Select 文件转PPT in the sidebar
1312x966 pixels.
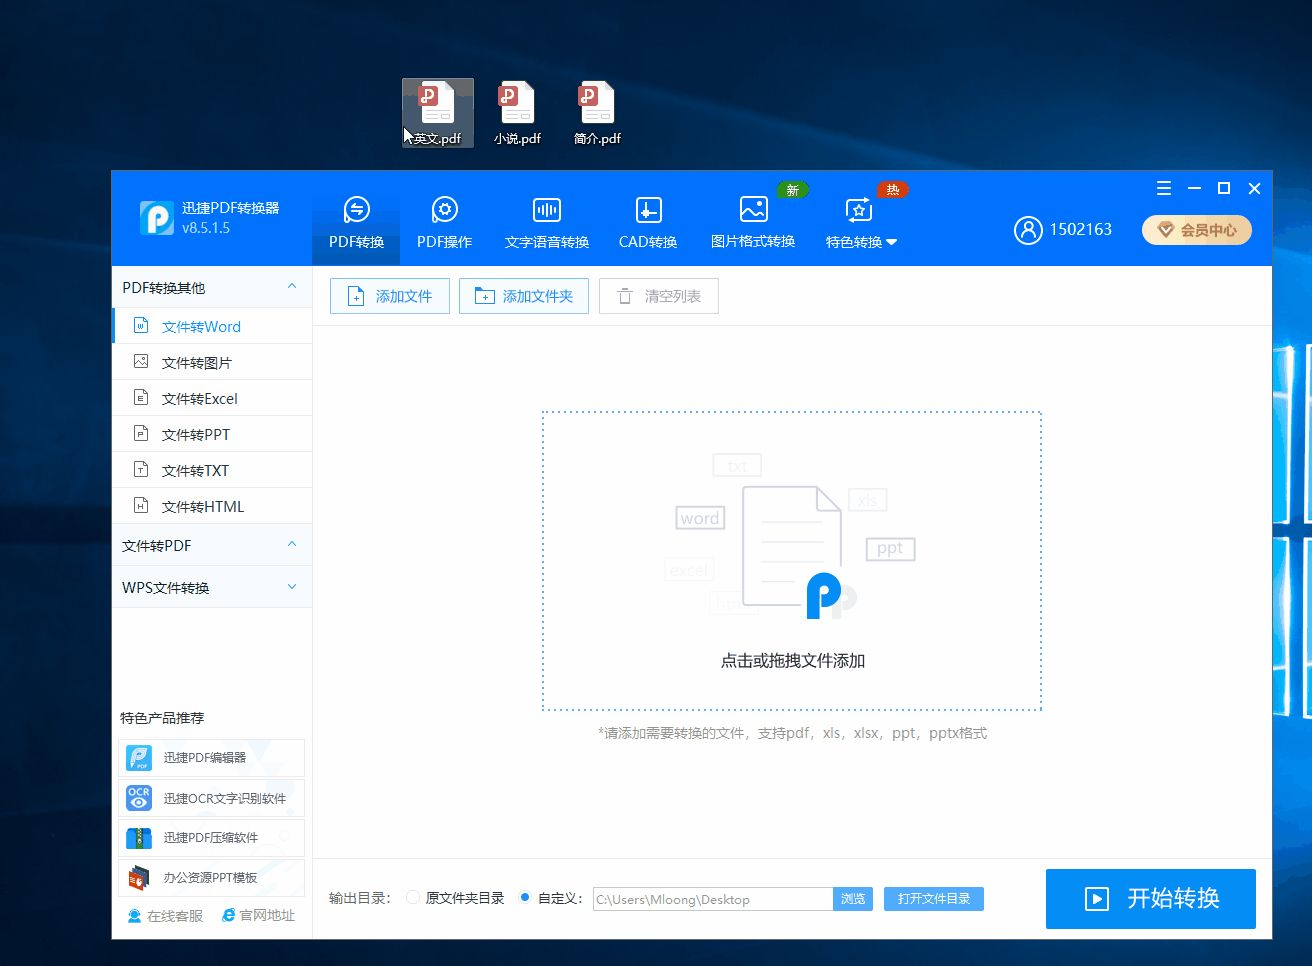tap(212, 434)
